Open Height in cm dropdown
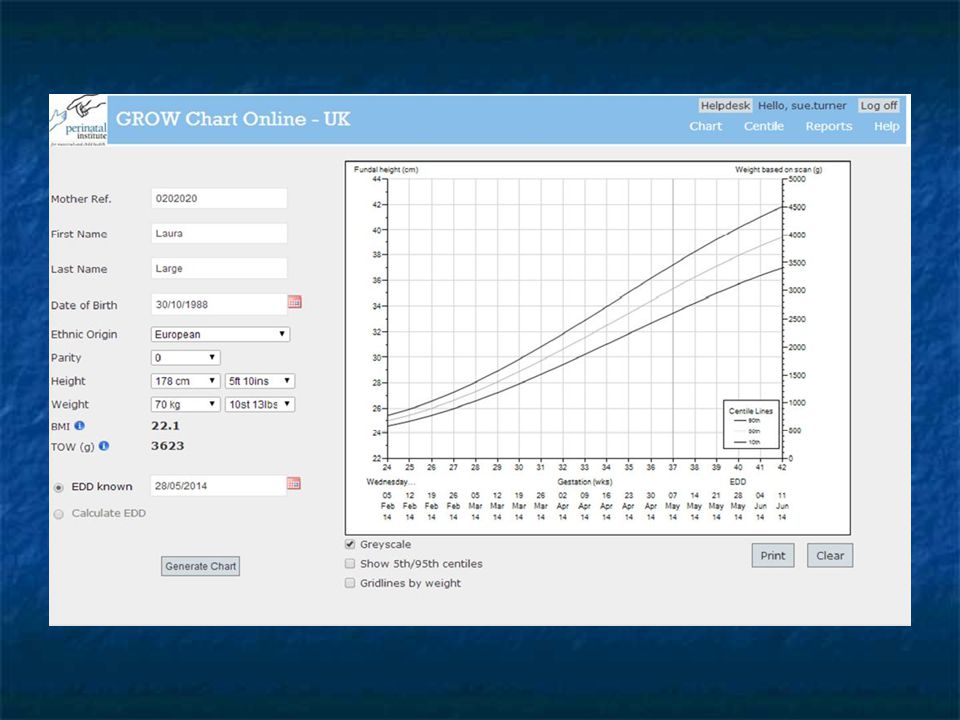 (186, 381)
